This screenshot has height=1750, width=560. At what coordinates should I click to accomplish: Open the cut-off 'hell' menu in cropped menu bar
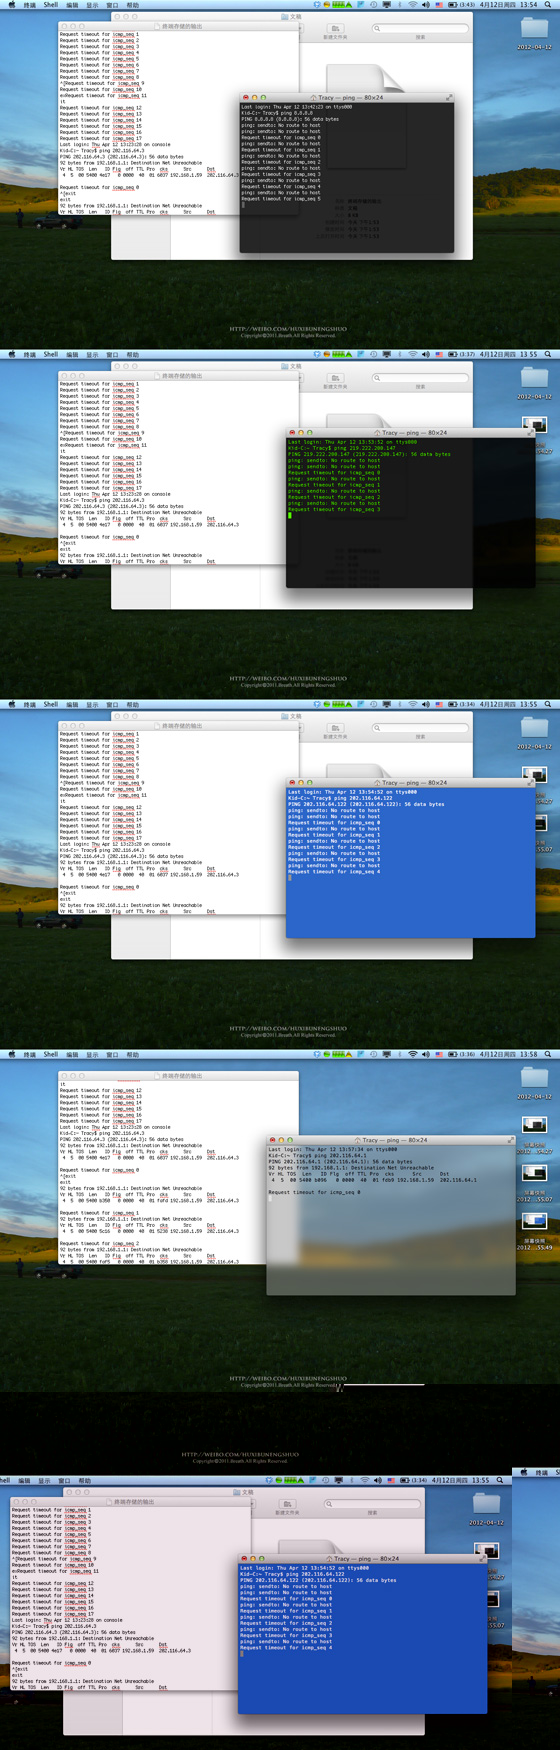coord(5,1480)
